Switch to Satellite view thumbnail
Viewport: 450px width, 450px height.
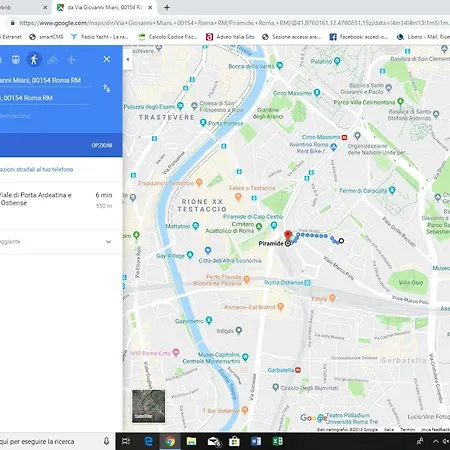(149, 406)
